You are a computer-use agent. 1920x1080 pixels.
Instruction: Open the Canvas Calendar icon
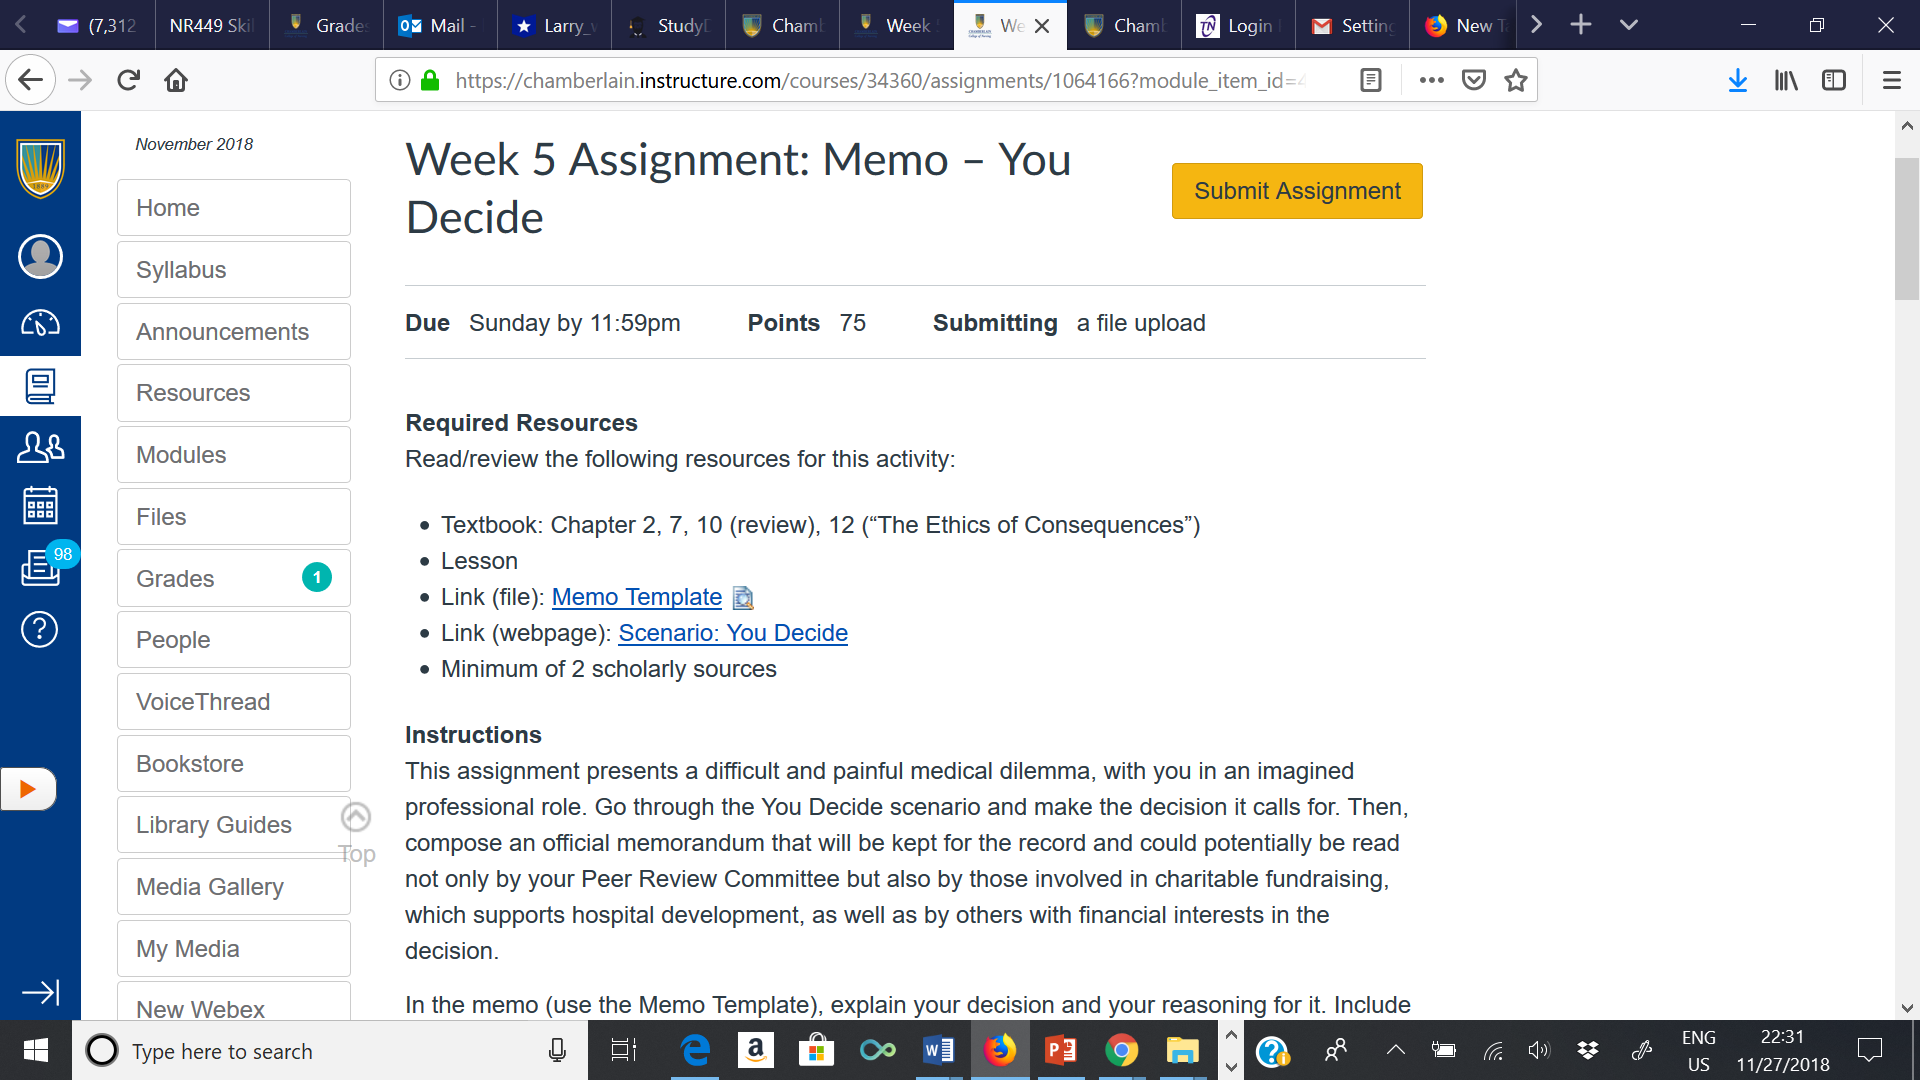40,506
